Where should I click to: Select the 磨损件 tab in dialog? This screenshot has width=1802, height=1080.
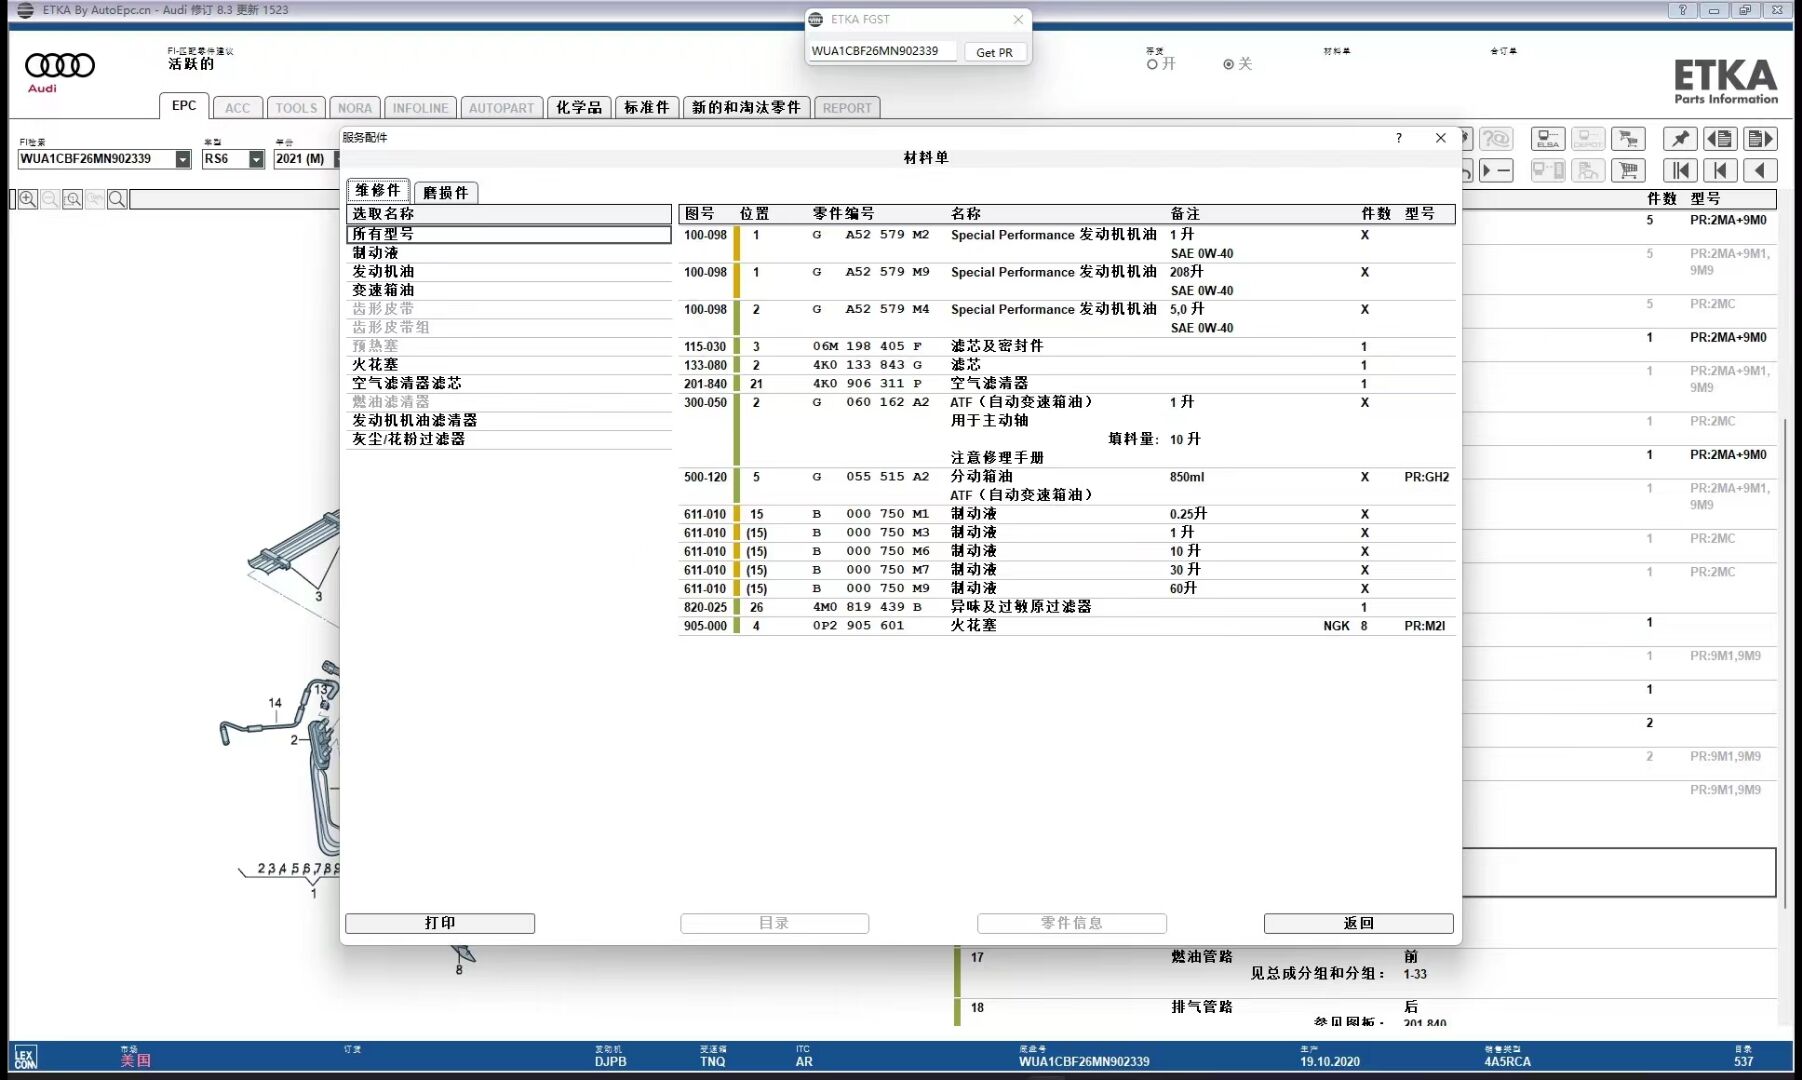coord(446,193)
